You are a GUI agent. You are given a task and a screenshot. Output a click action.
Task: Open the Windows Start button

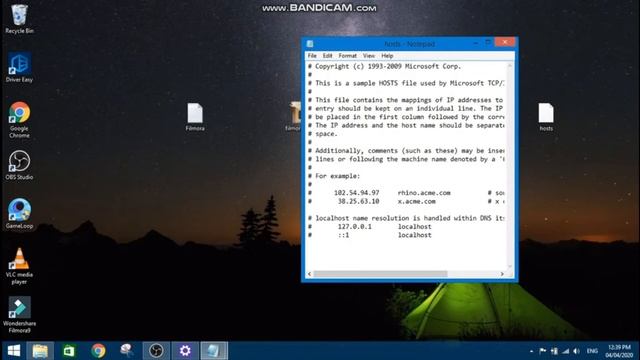point(13,351)
